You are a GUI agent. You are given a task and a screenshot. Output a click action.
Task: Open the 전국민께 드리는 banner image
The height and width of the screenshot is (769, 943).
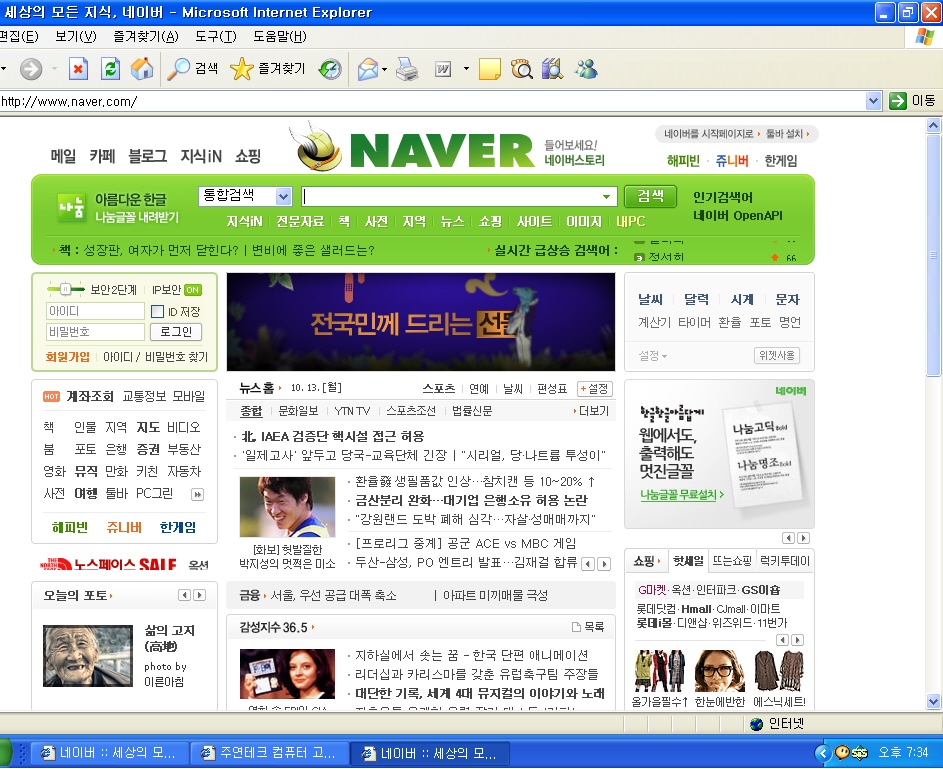point(421,322)
